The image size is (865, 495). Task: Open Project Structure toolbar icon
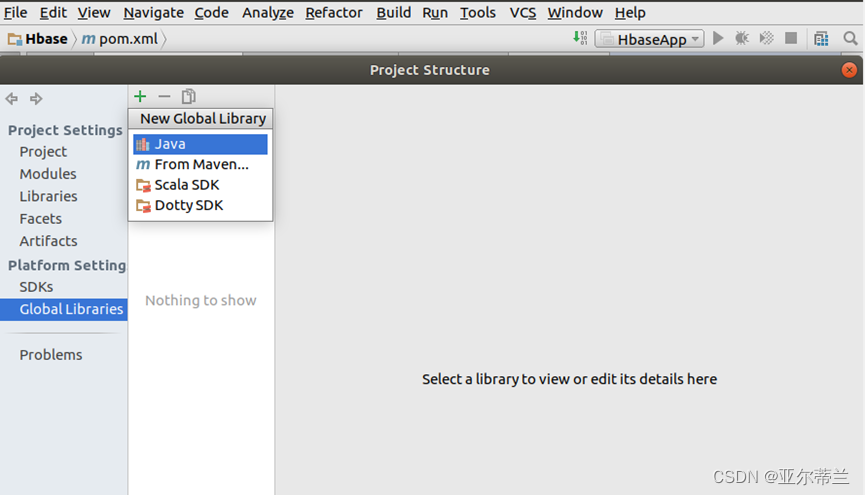click(x=821, y=39)
